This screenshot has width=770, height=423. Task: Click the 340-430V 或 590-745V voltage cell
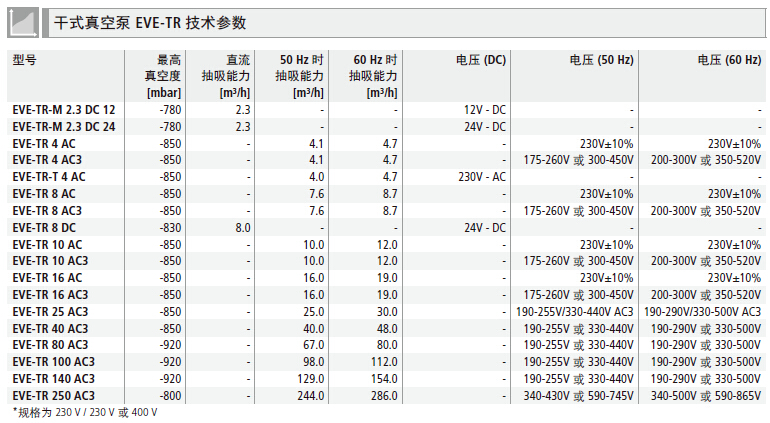click(x=578, y=396)
